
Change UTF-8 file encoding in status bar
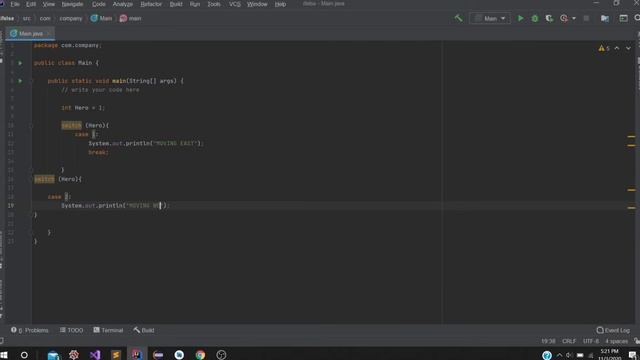tap(591, 341)
